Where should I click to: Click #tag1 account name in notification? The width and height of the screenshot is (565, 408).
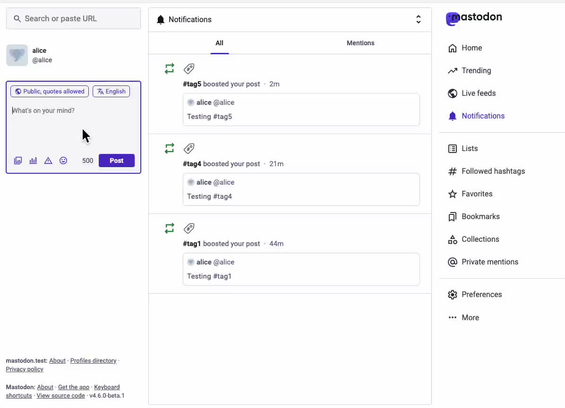click(x=192, y=244)
